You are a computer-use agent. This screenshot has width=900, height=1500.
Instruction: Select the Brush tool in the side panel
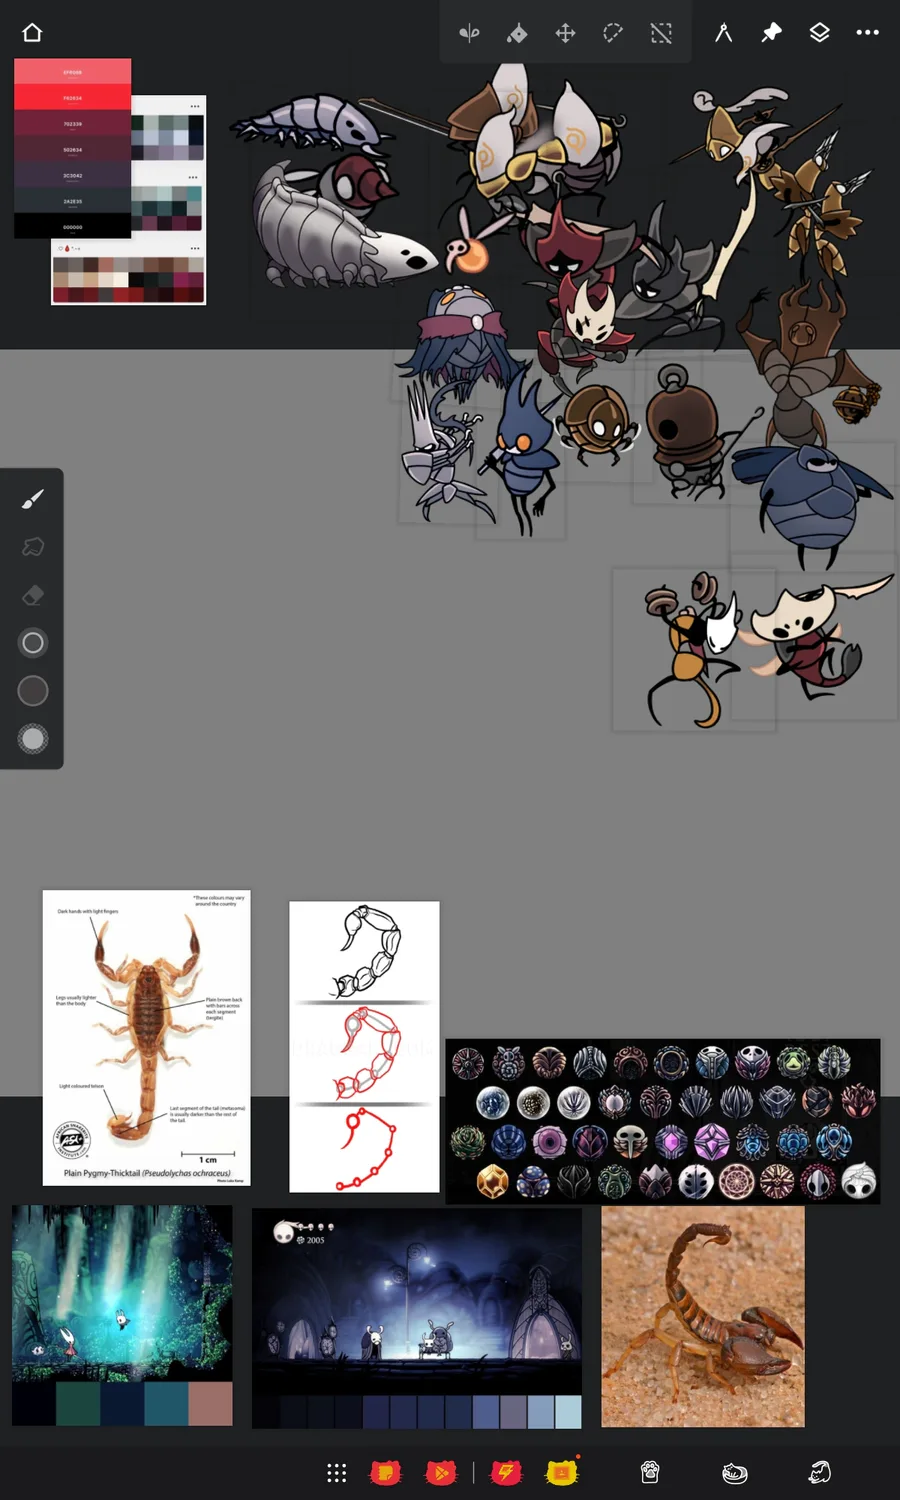(x=32, y=498)
